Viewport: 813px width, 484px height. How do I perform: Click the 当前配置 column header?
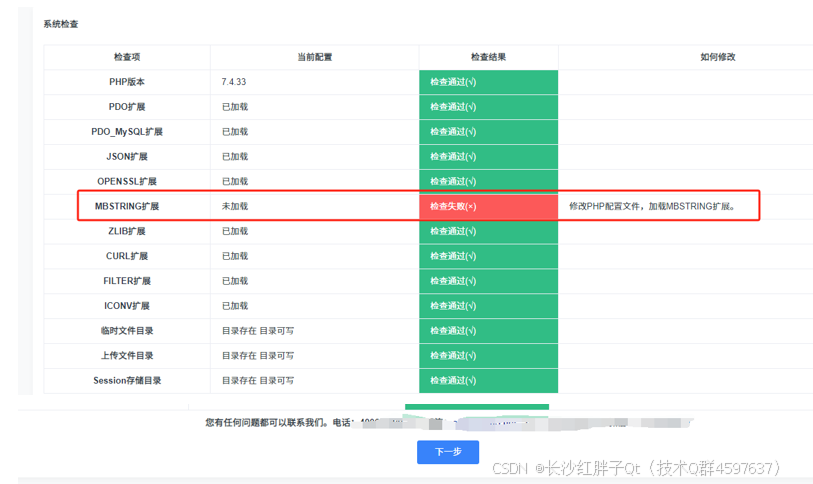point(314,57)
